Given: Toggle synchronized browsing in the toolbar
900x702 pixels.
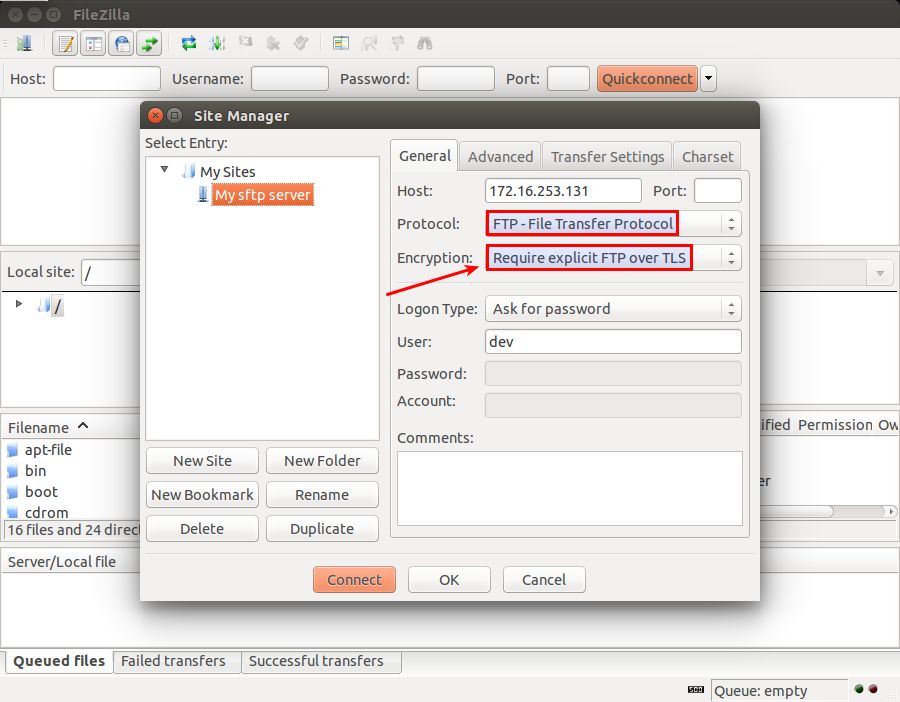Looking at the screenshot, I should pos(397,43).
